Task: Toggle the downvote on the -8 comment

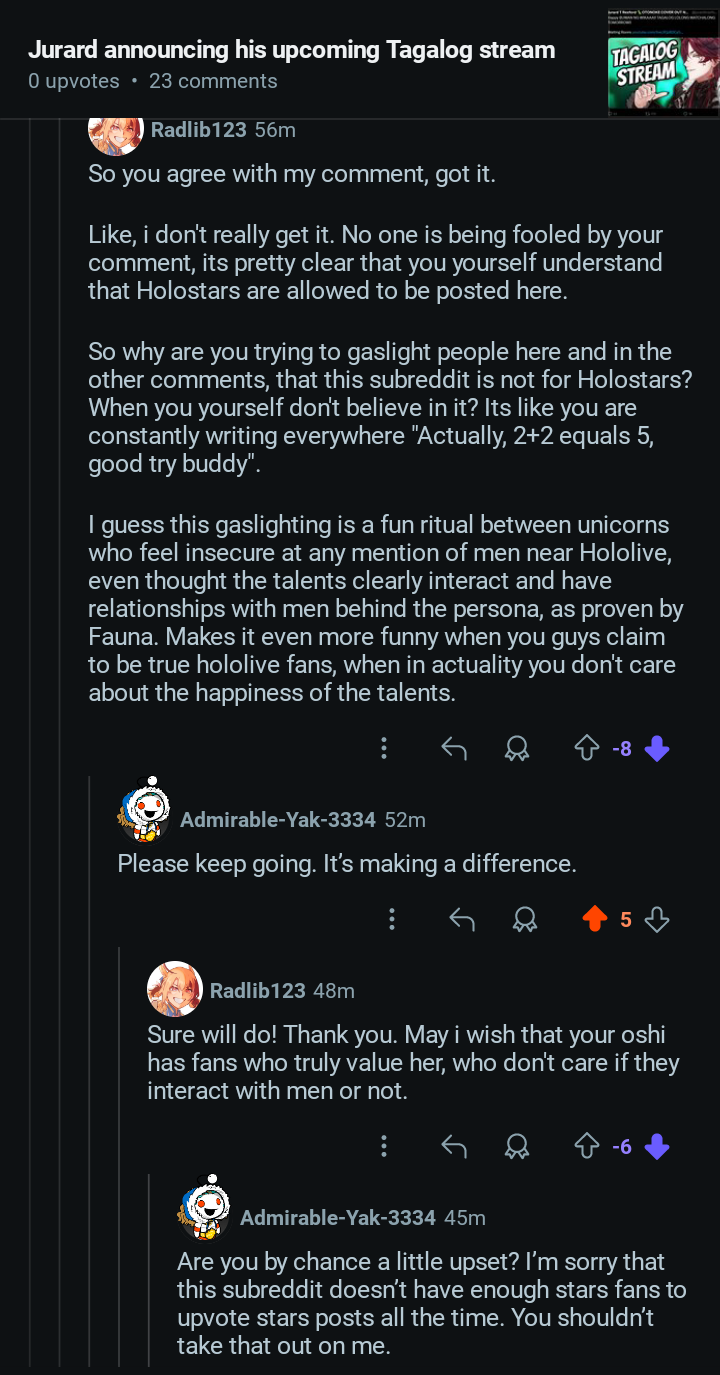Action: (656, 748)
